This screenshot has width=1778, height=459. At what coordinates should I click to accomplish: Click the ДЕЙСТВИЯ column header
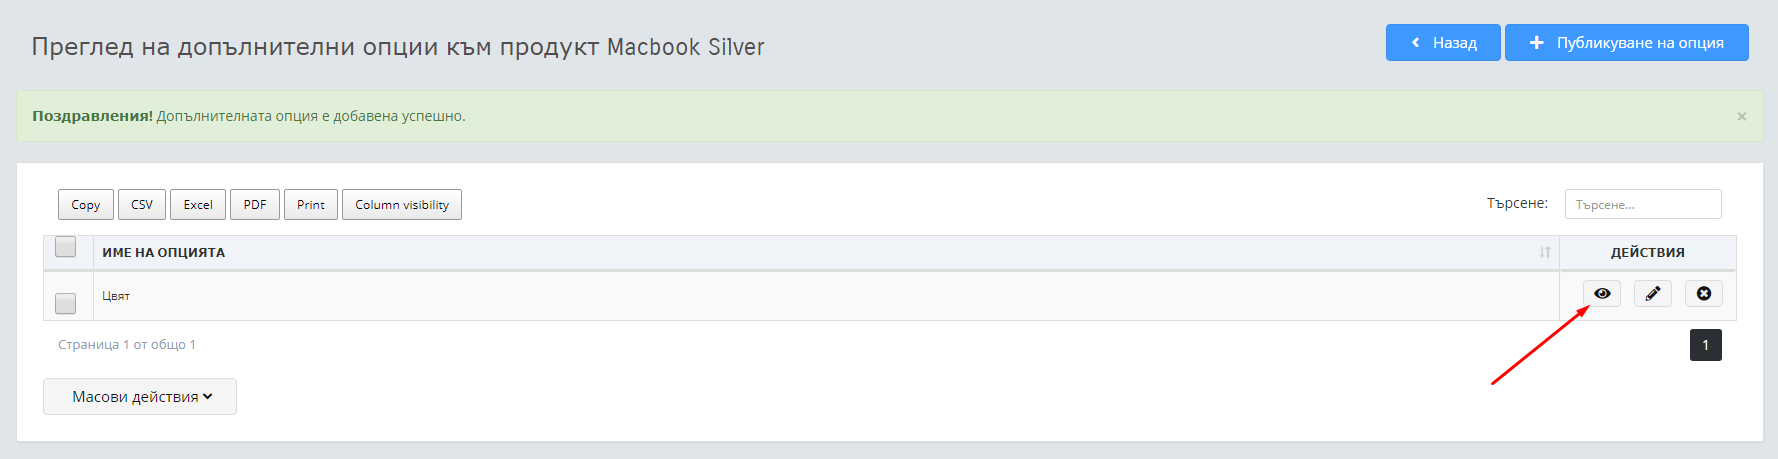pos(1648,252)
